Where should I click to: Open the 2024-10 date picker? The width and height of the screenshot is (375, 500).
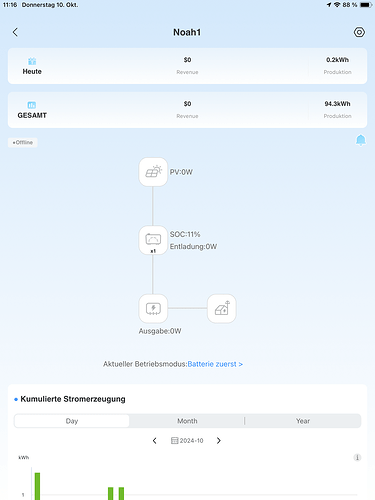point(187,441)
